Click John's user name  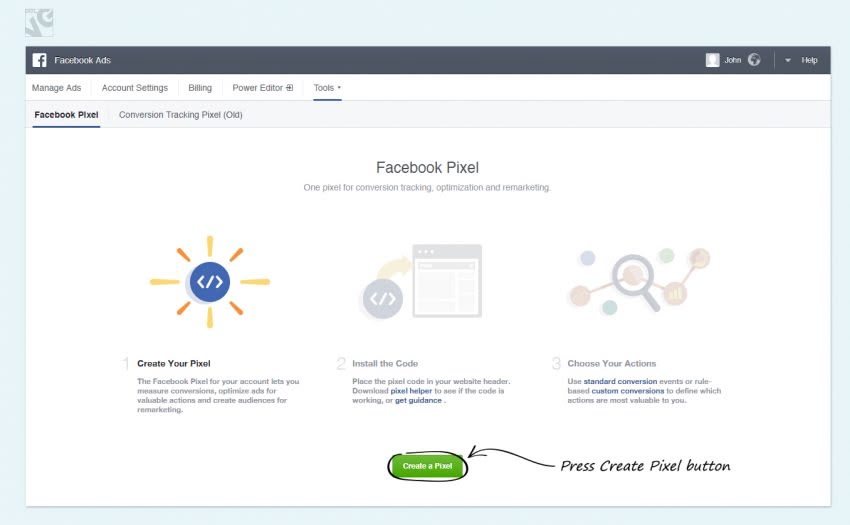(x=732, y=60)
